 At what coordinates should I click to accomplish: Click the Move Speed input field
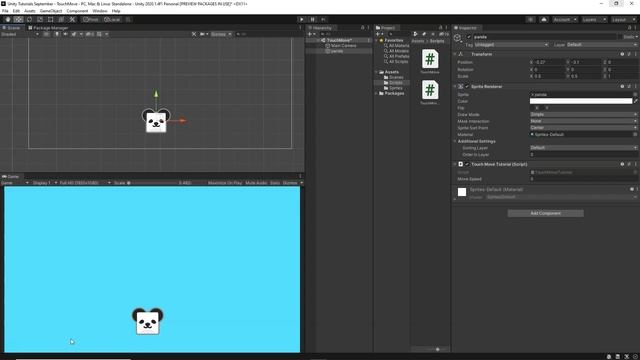(584, 179)
